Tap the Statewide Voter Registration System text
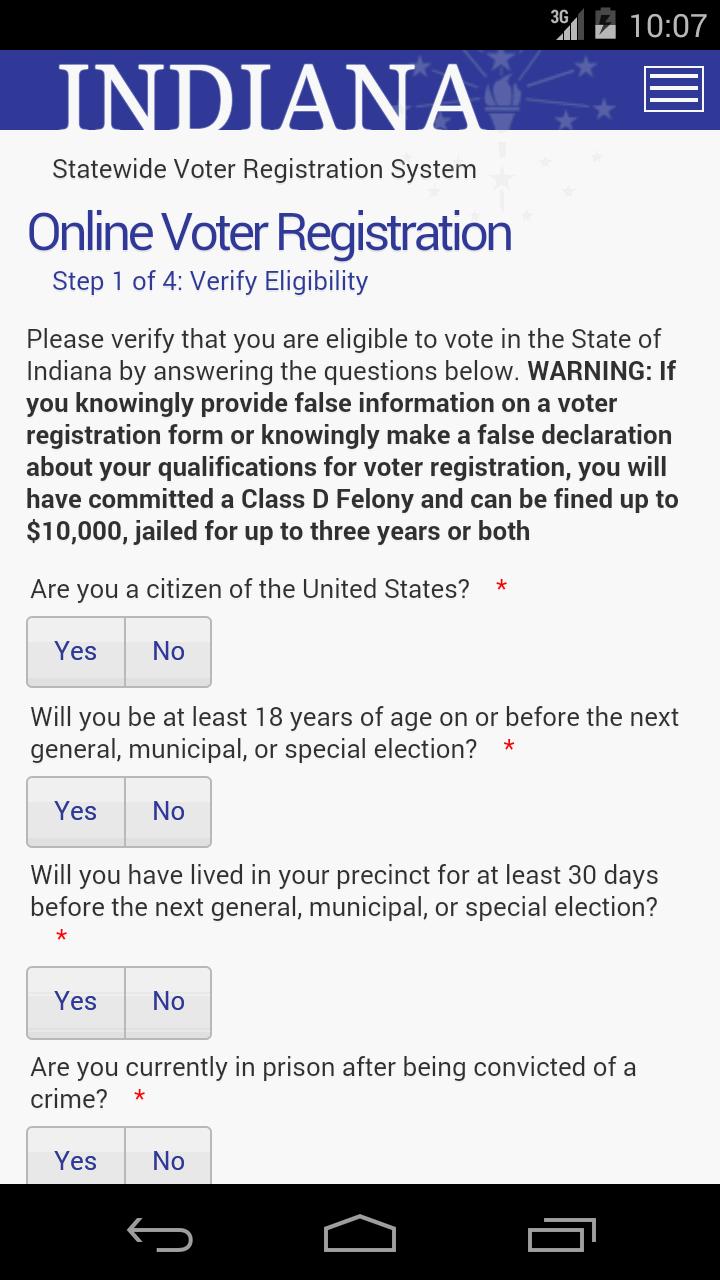This screenshot has height=1280, width=720. (x=263, y=169)
